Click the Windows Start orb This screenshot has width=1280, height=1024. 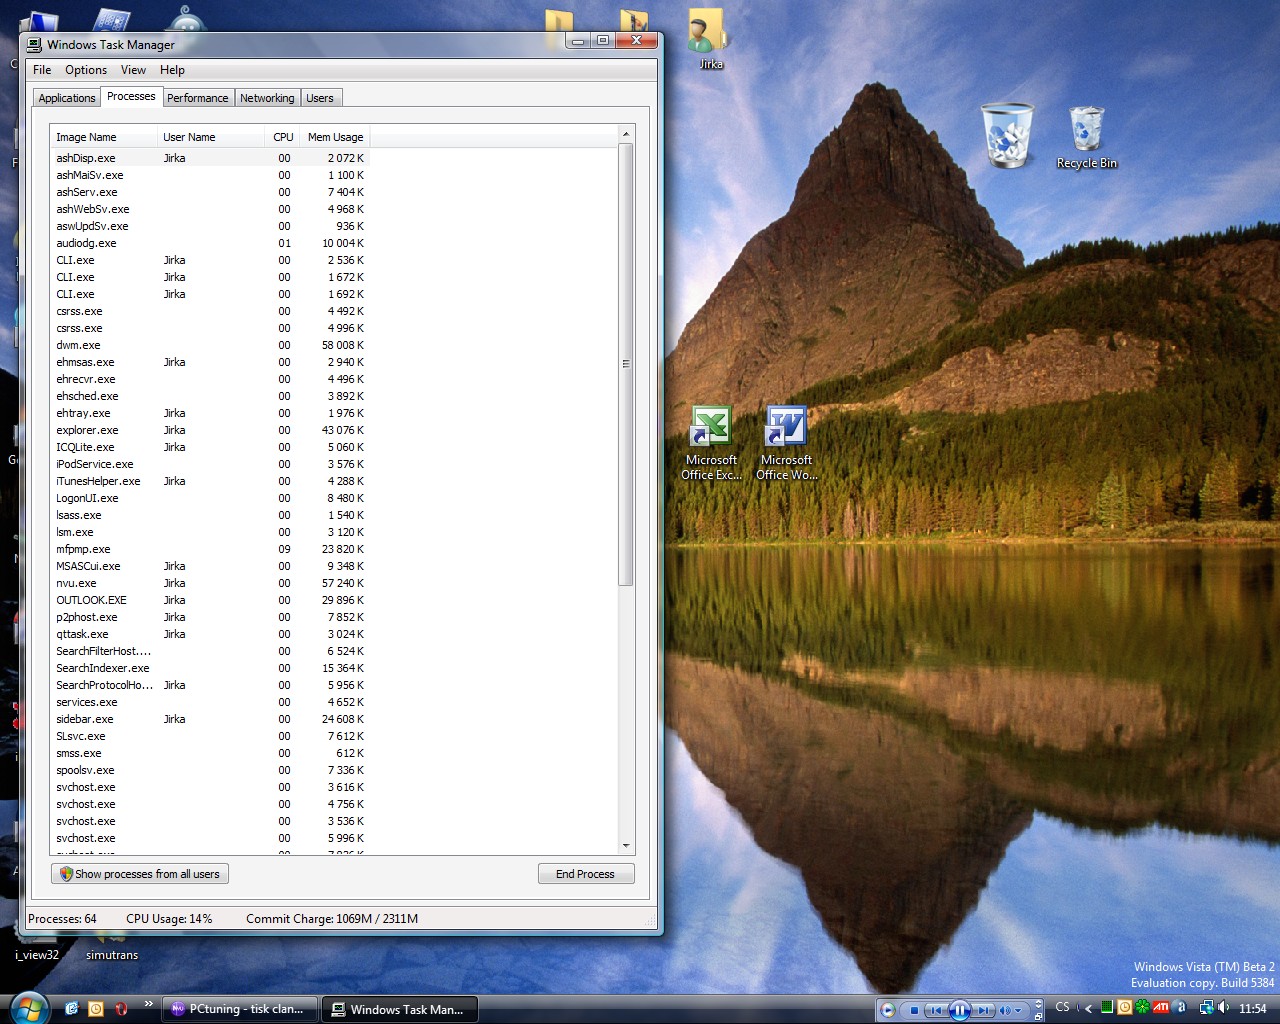click(x=29, y=1008)
